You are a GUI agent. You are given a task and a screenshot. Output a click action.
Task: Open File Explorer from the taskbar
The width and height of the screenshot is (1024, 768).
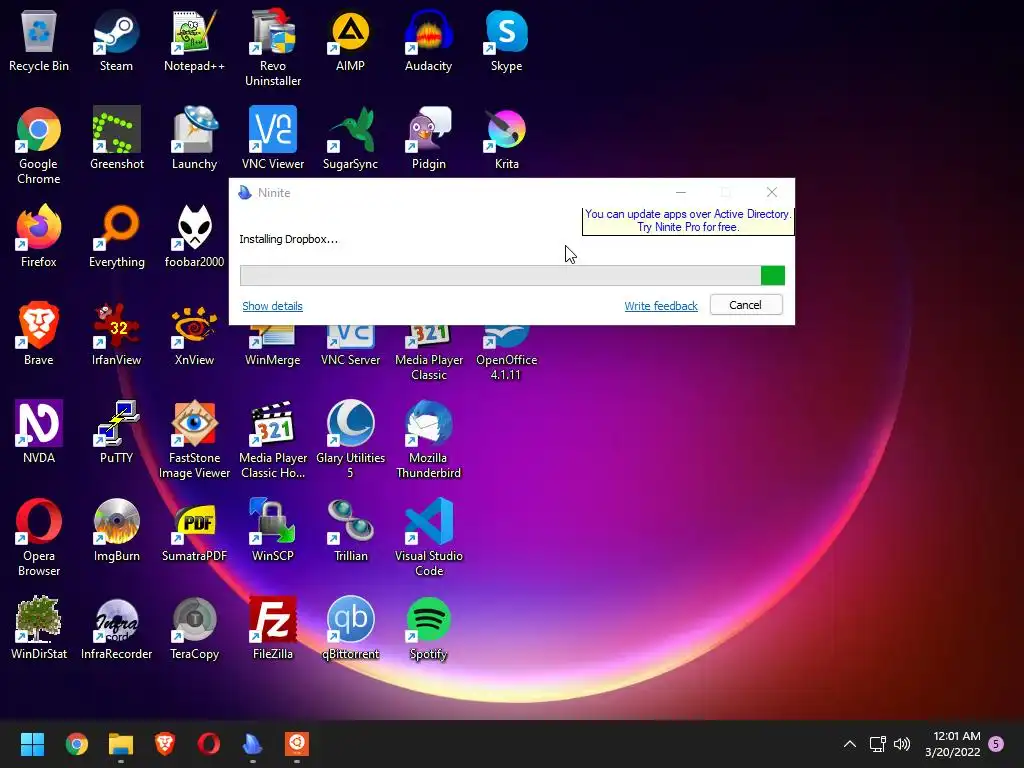(x=121, y=744)
